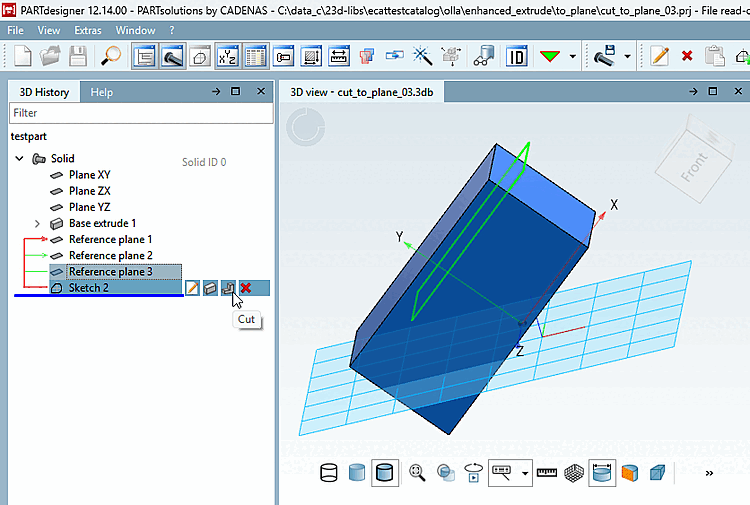Viewport: 750px width, 505px height.
Task: Switch to the Help tab
Action: click(x=102, y=92)
